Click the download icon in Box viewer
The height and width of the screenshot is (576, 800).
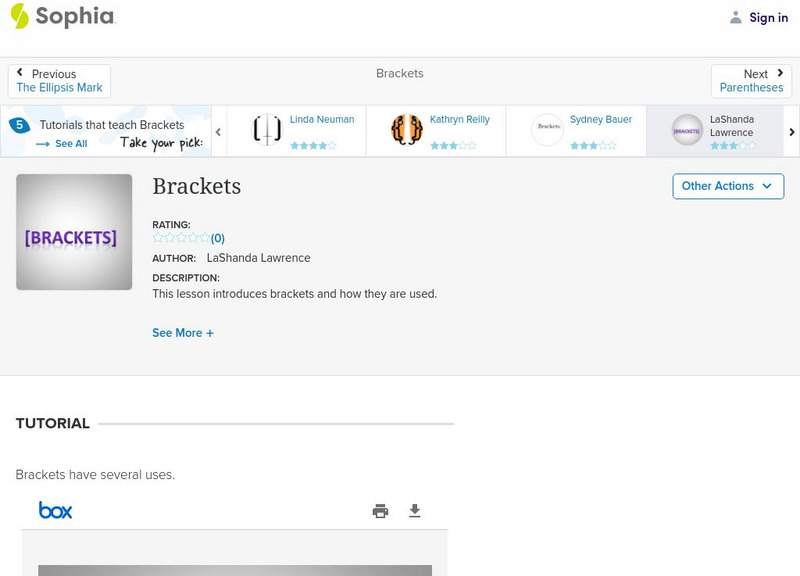tap(415, 511)
